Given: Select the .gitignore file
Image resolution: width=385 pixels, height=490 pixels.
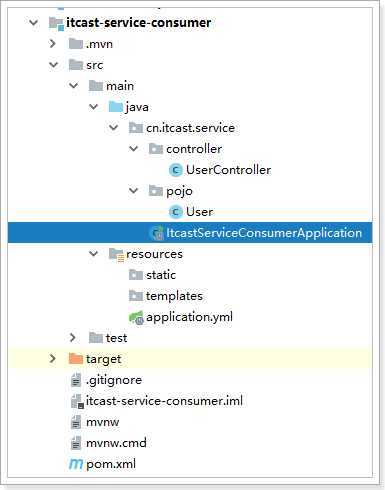Looking at the screenshot, I should (x=114, y=380).
